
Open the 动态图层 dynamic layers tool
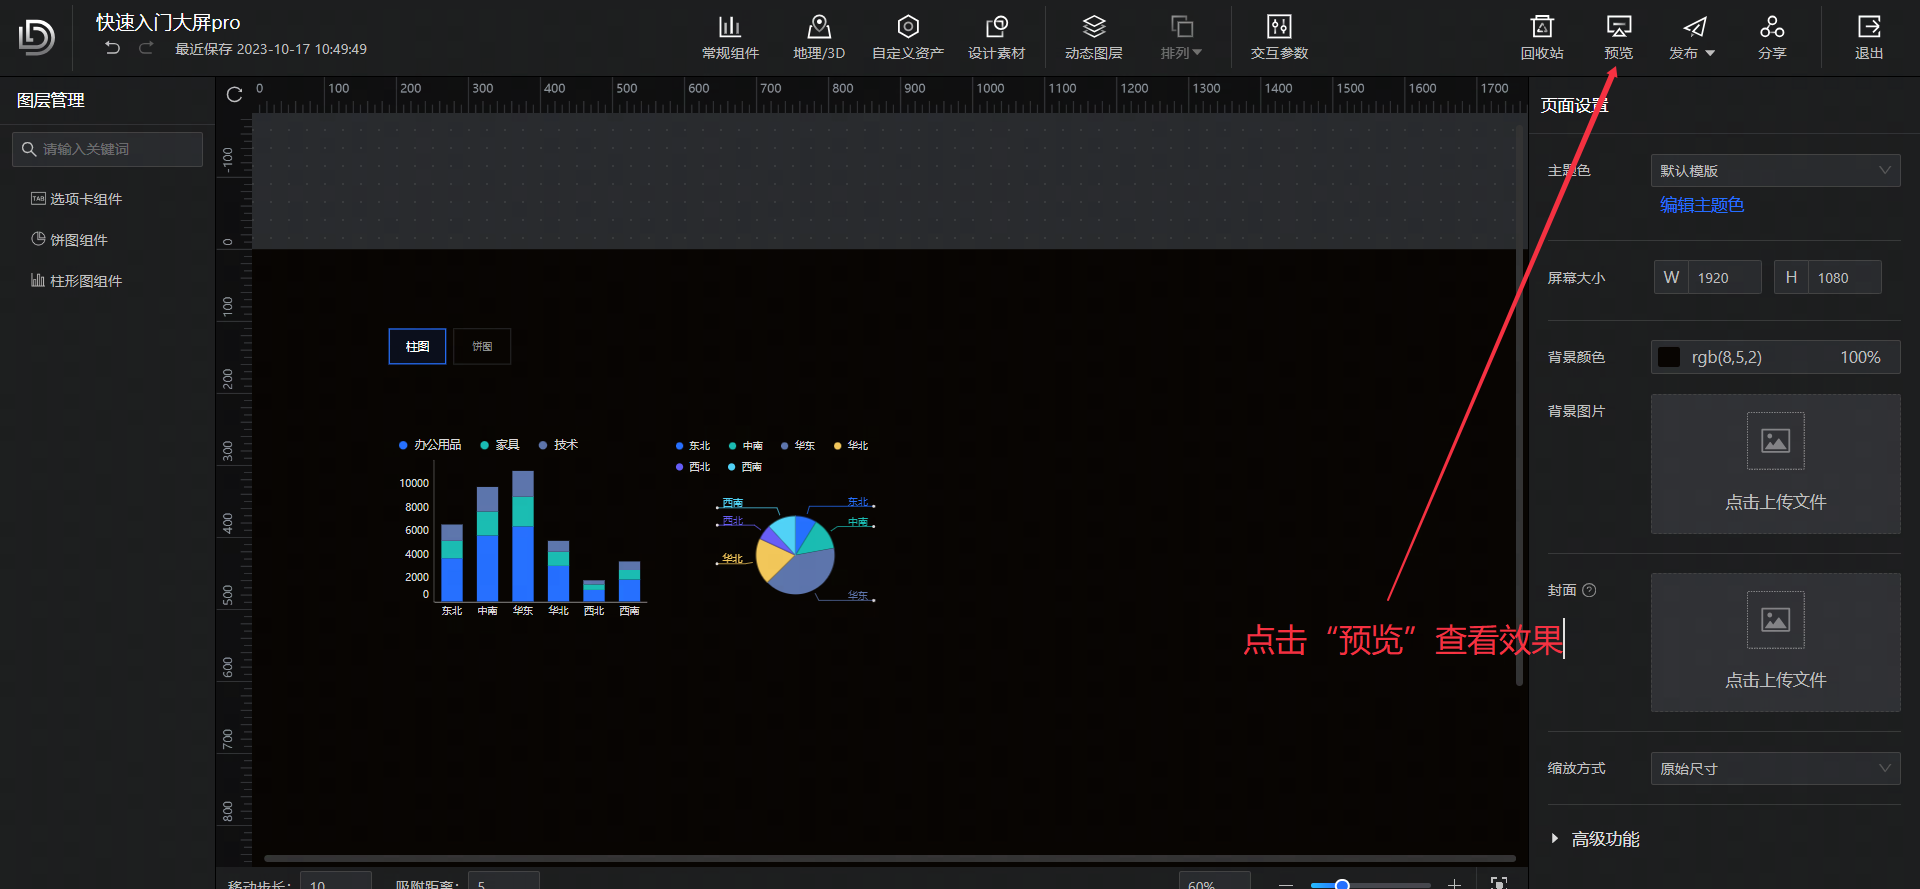pos(1093,38)
